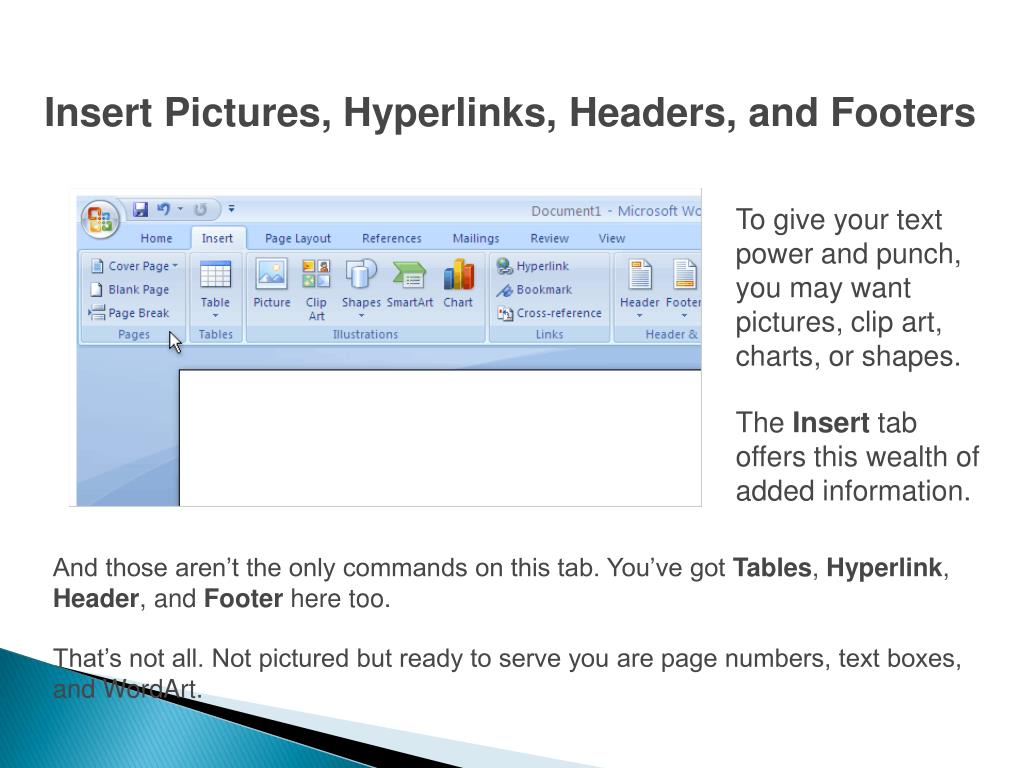The width and height of the screenshot is (1024, 768).
Task: Insert a Blank Page
Action: tap(129, 289)
